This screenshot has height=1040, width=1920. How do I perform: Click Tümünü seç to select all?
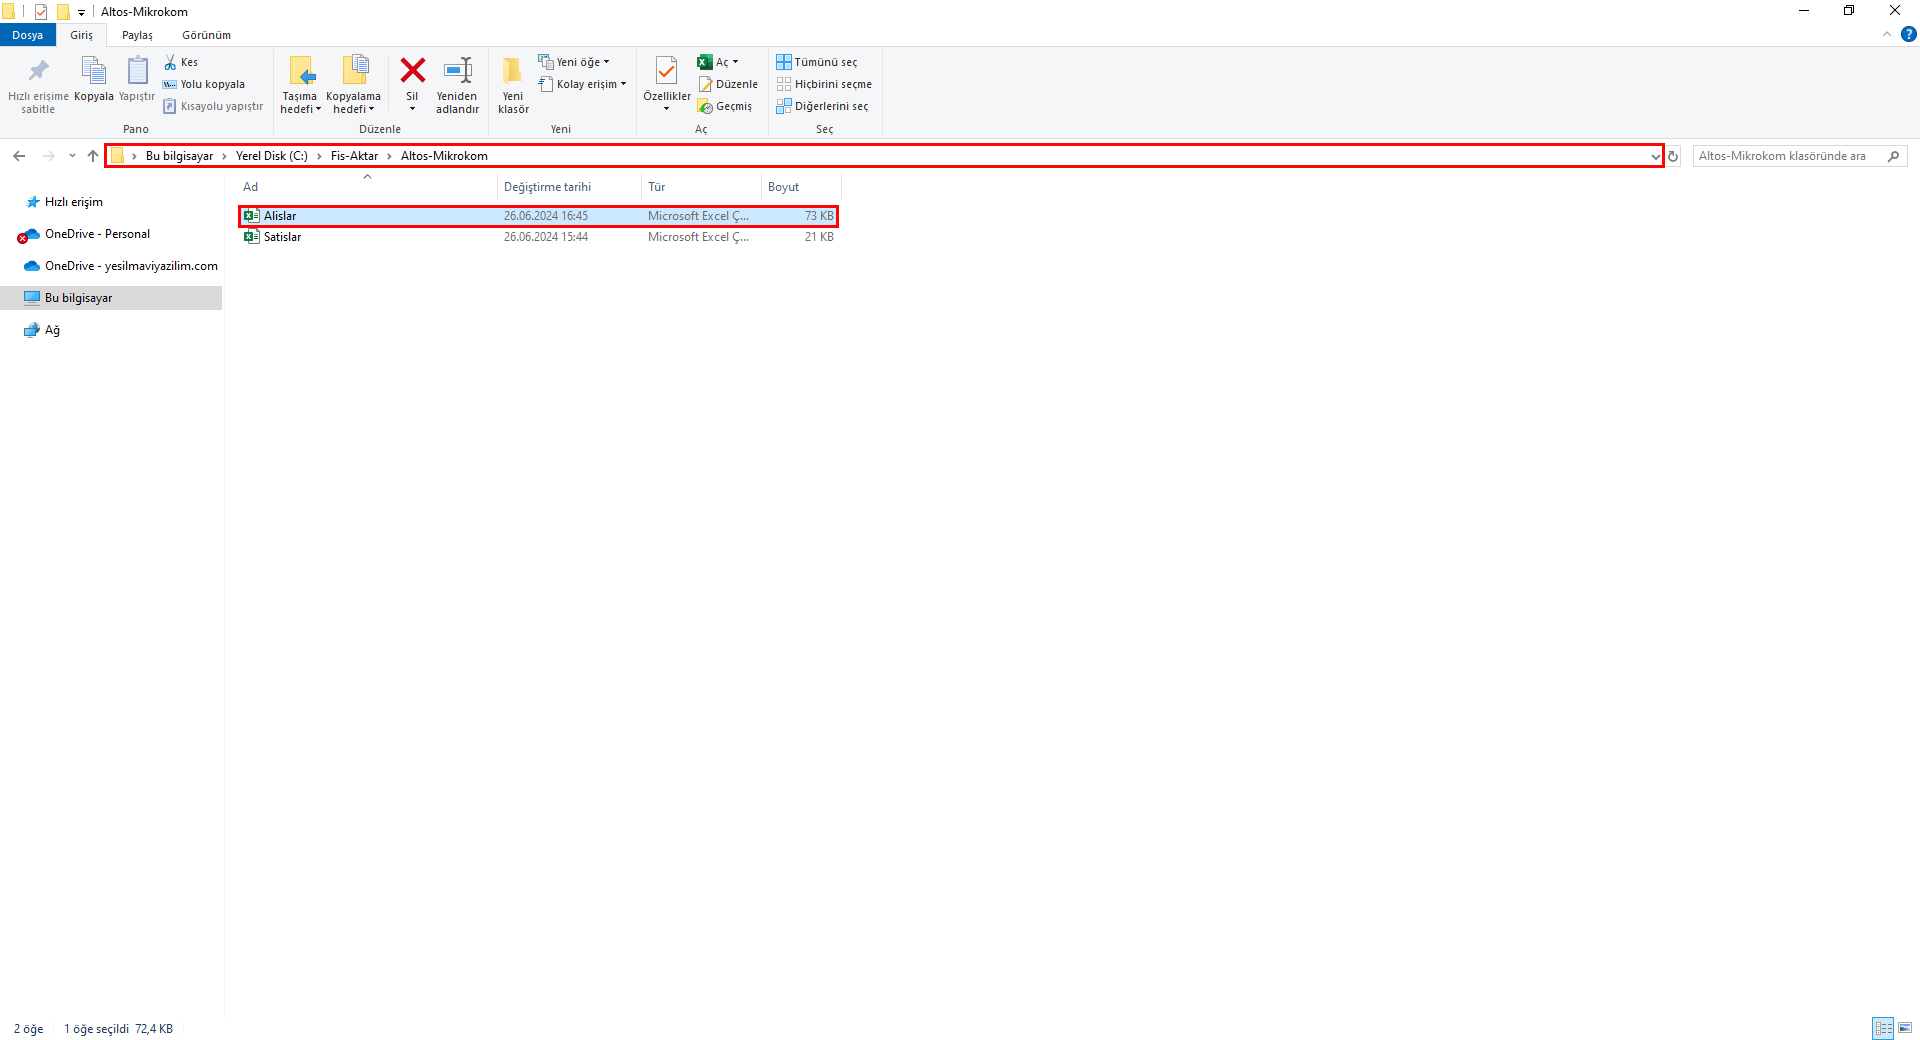click(817, 62)
